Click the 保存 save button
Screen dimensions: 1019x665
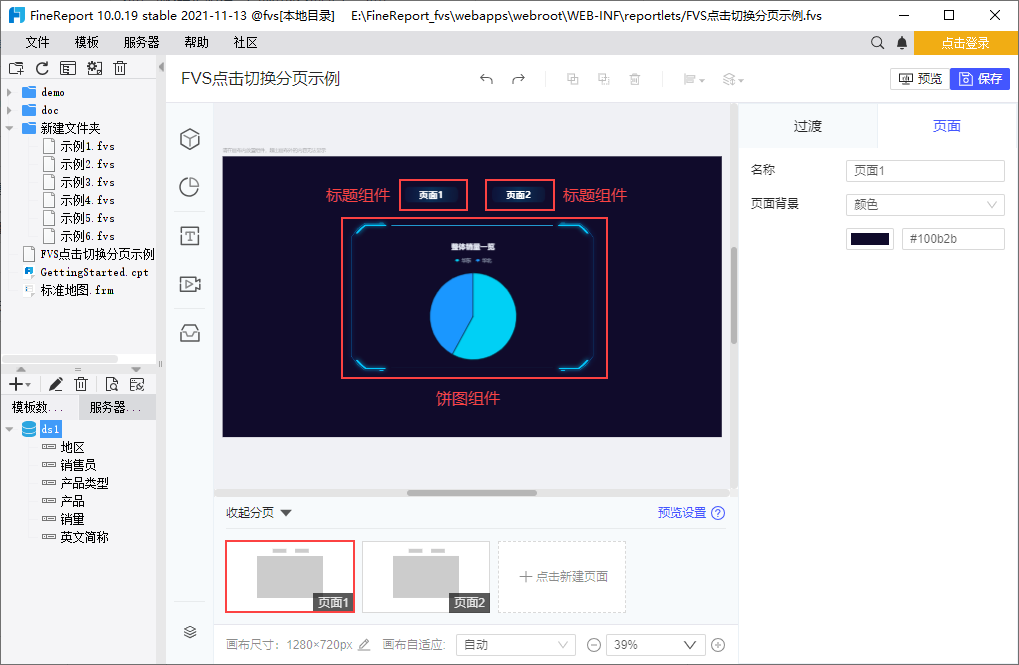coord(980,79)
